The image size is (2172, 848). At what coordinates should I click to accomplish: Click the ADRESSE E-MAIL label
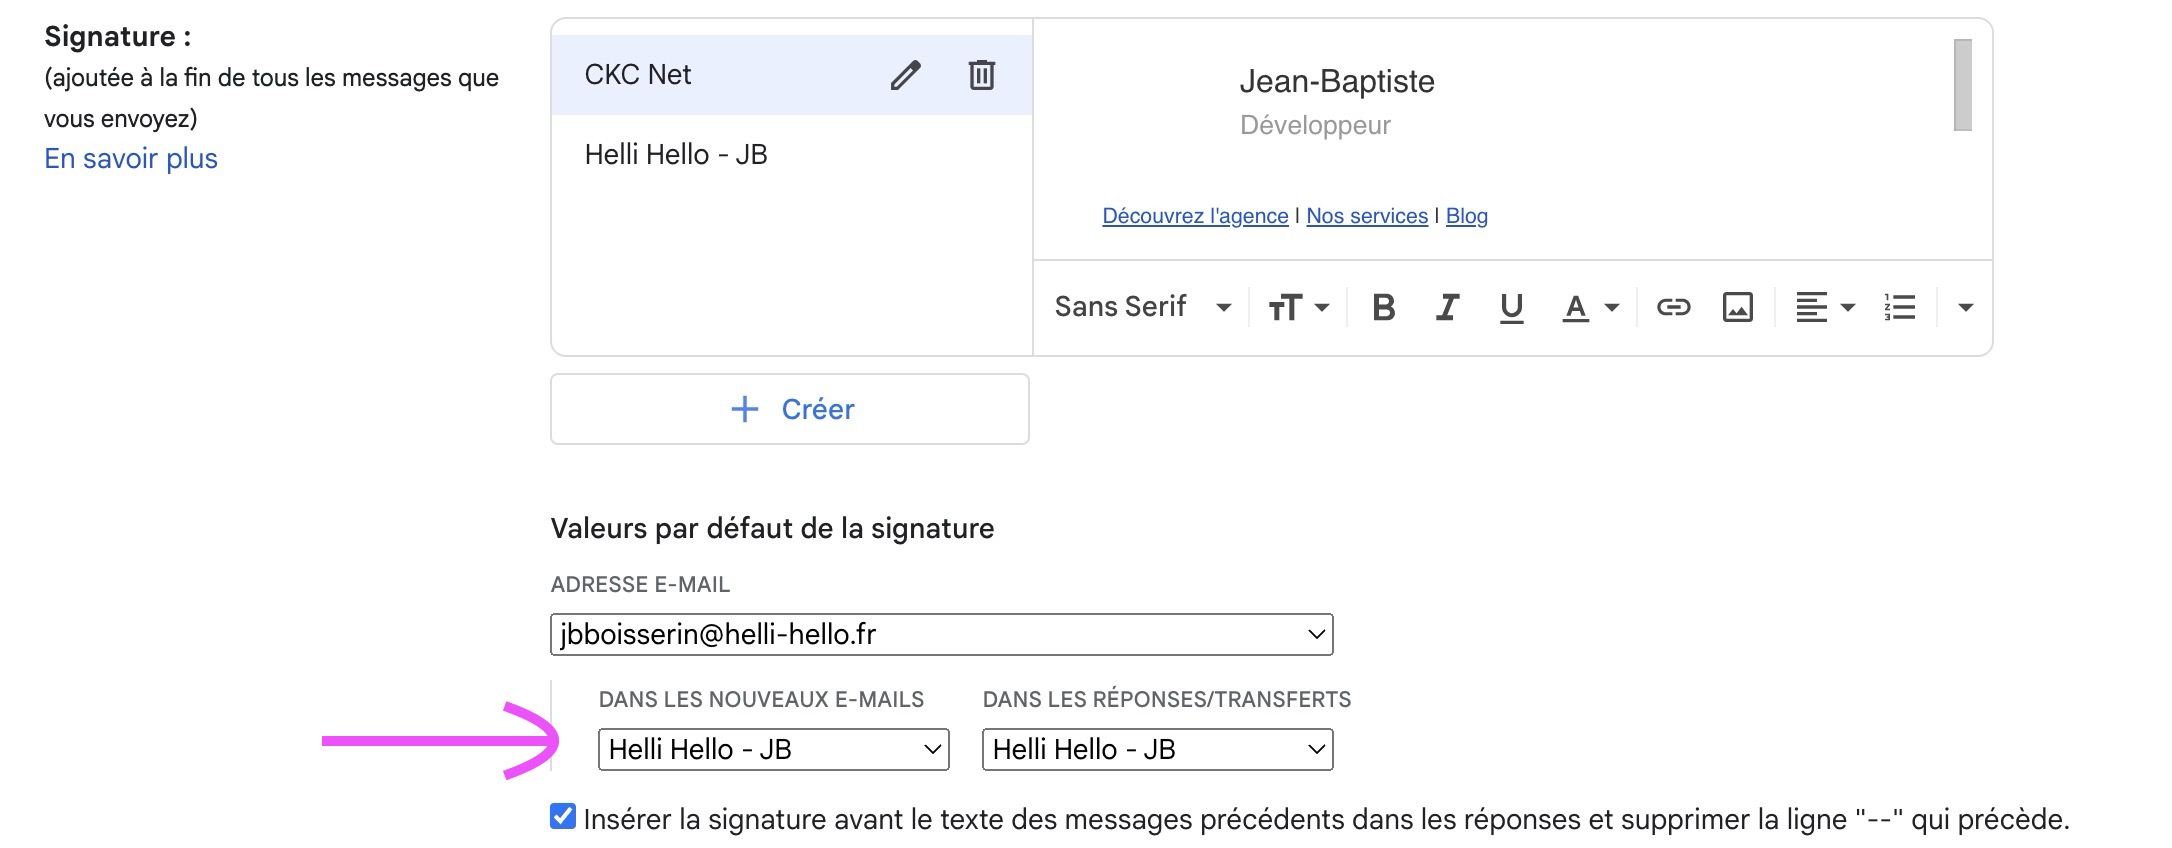[640, 585]
